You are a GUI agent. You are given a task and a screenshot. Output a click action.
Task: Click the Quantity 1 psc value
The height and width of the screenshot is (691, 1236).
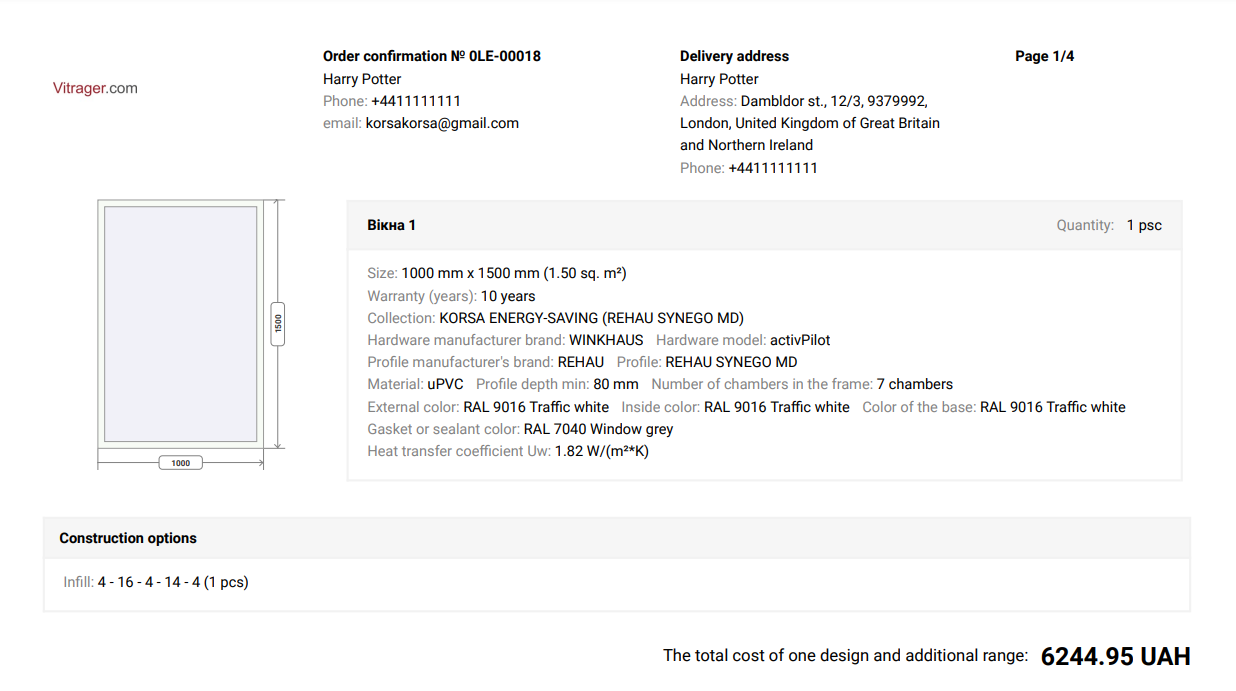1144,225
